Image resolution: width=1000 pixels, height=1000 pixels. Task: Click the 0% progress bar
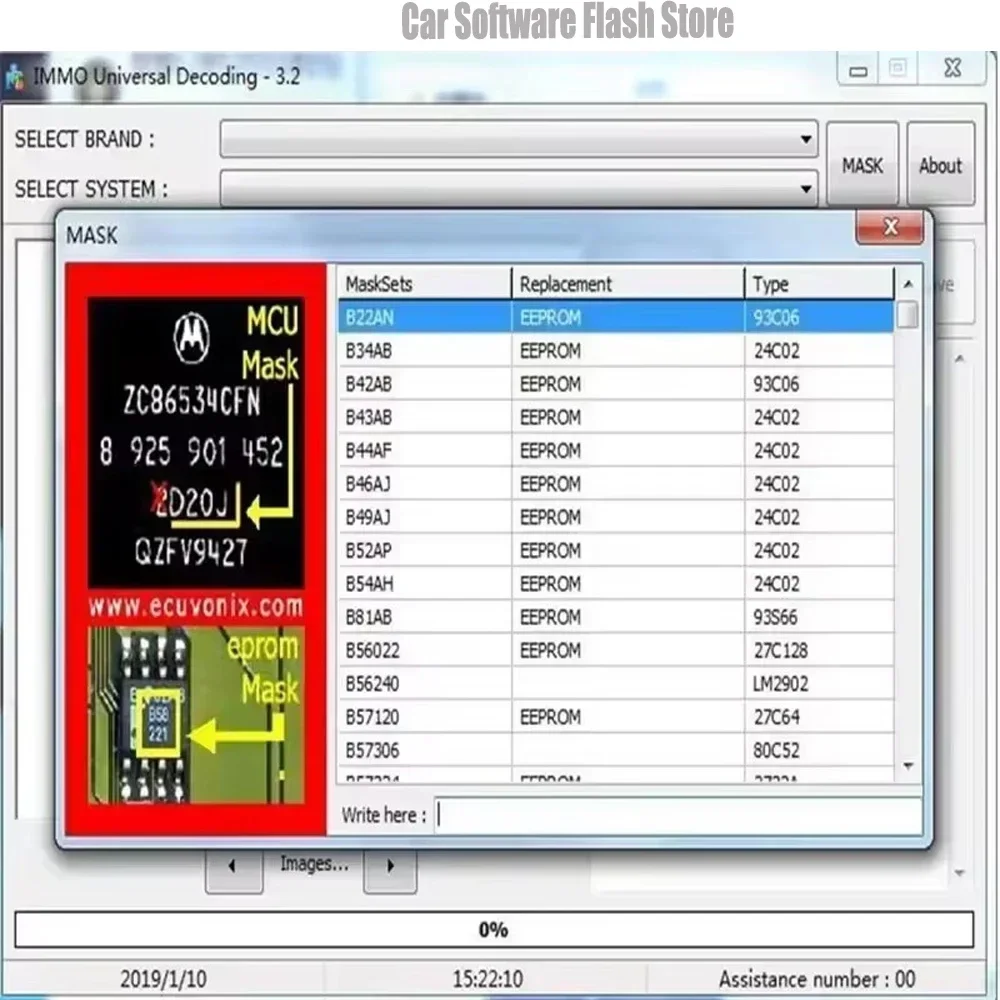point(494,929)
